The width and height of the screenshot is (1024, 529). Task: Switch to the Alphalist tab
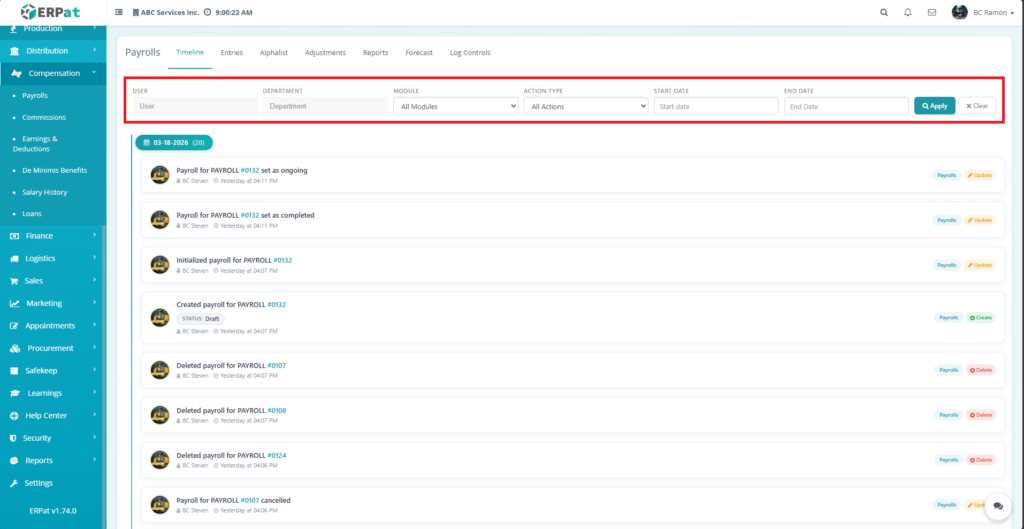(273, 52)
